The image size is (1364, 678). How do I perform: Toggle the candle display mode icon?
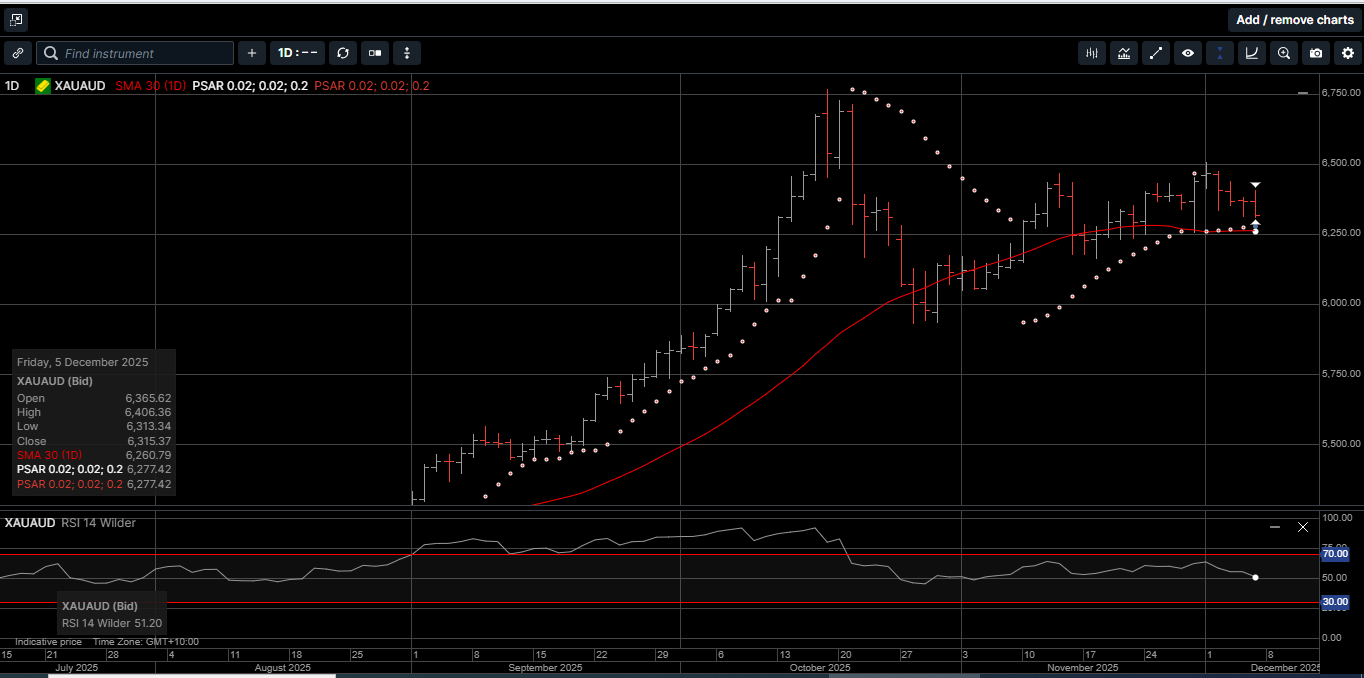click(x=374, y=53)
